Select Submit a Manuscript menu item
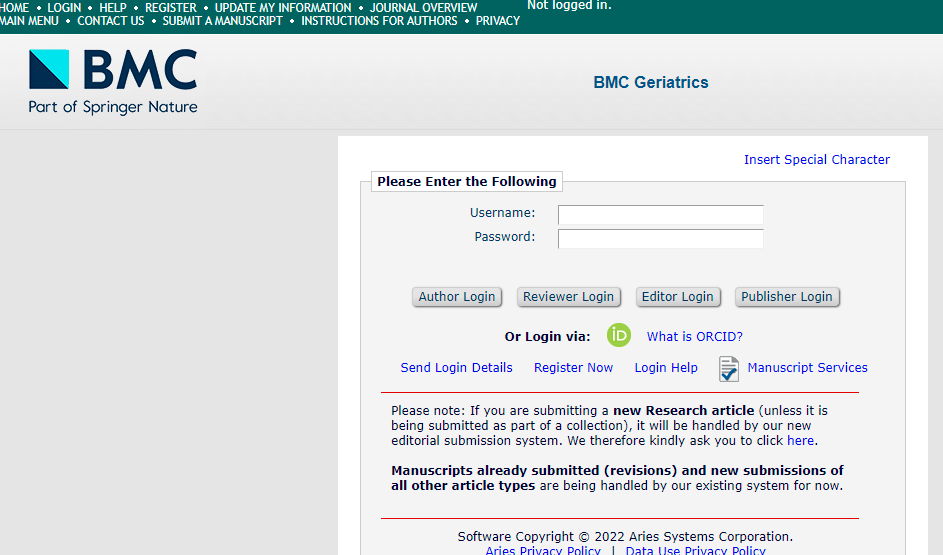 click(223, 20)
